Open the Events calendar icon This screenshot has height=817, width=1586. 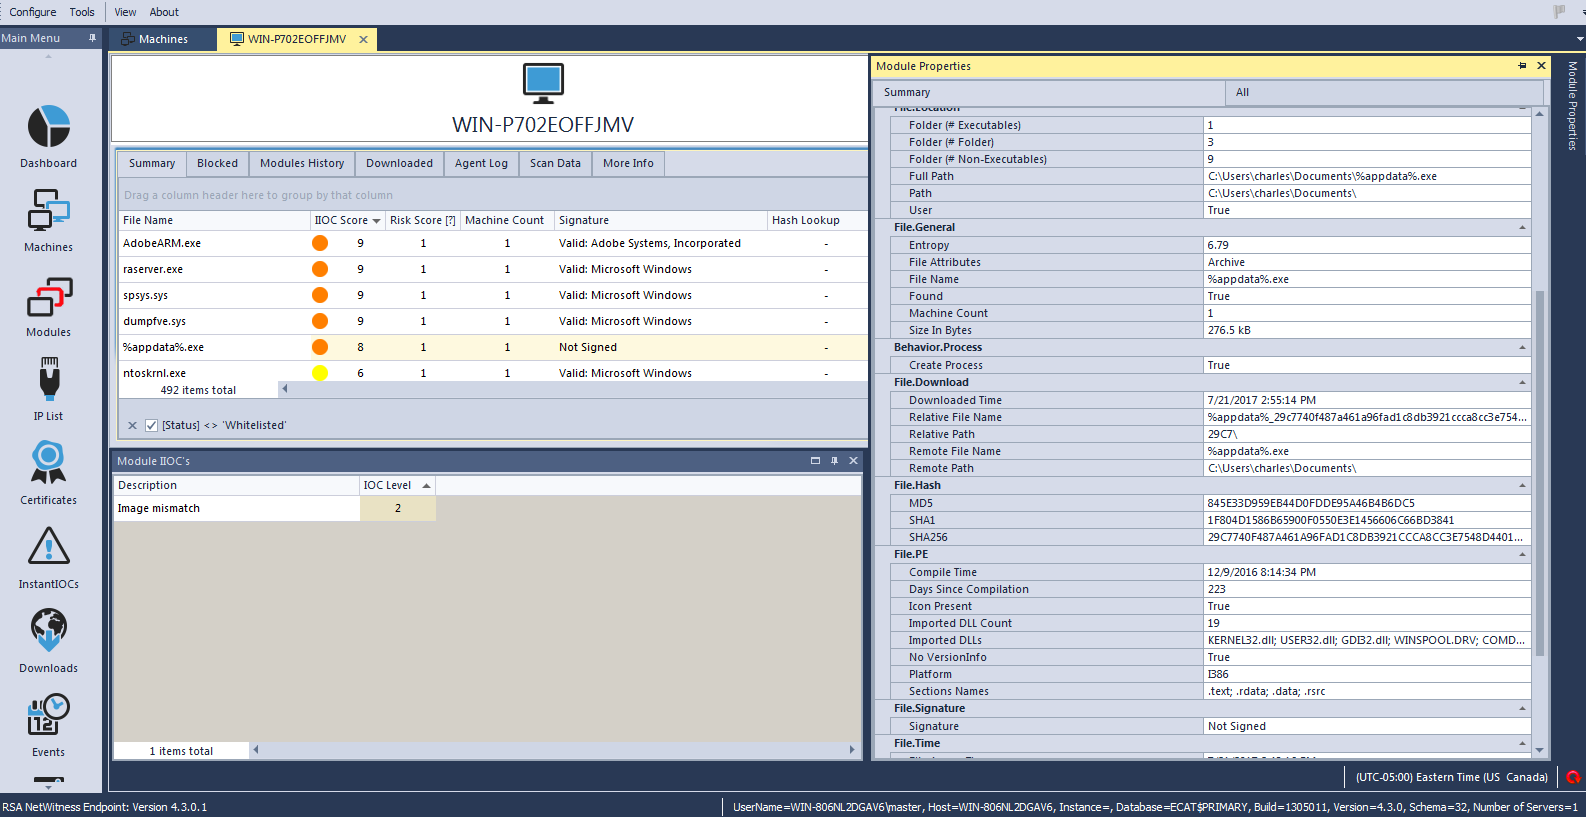click(x=48, y=716)
